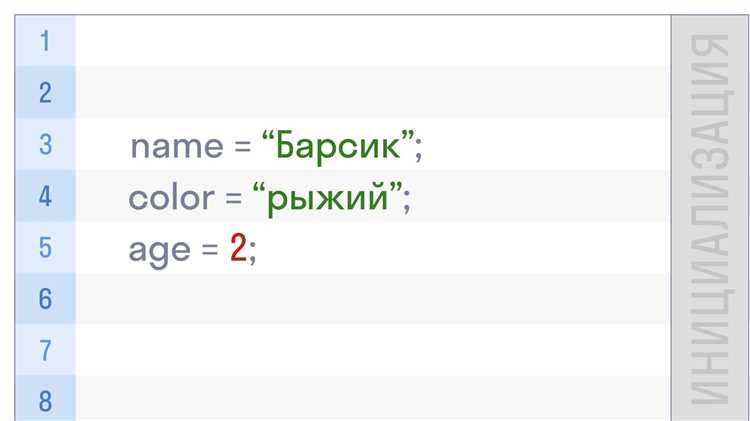Click the string value "рыжий"
750x421 pixels.
click(x=328, y=198)
